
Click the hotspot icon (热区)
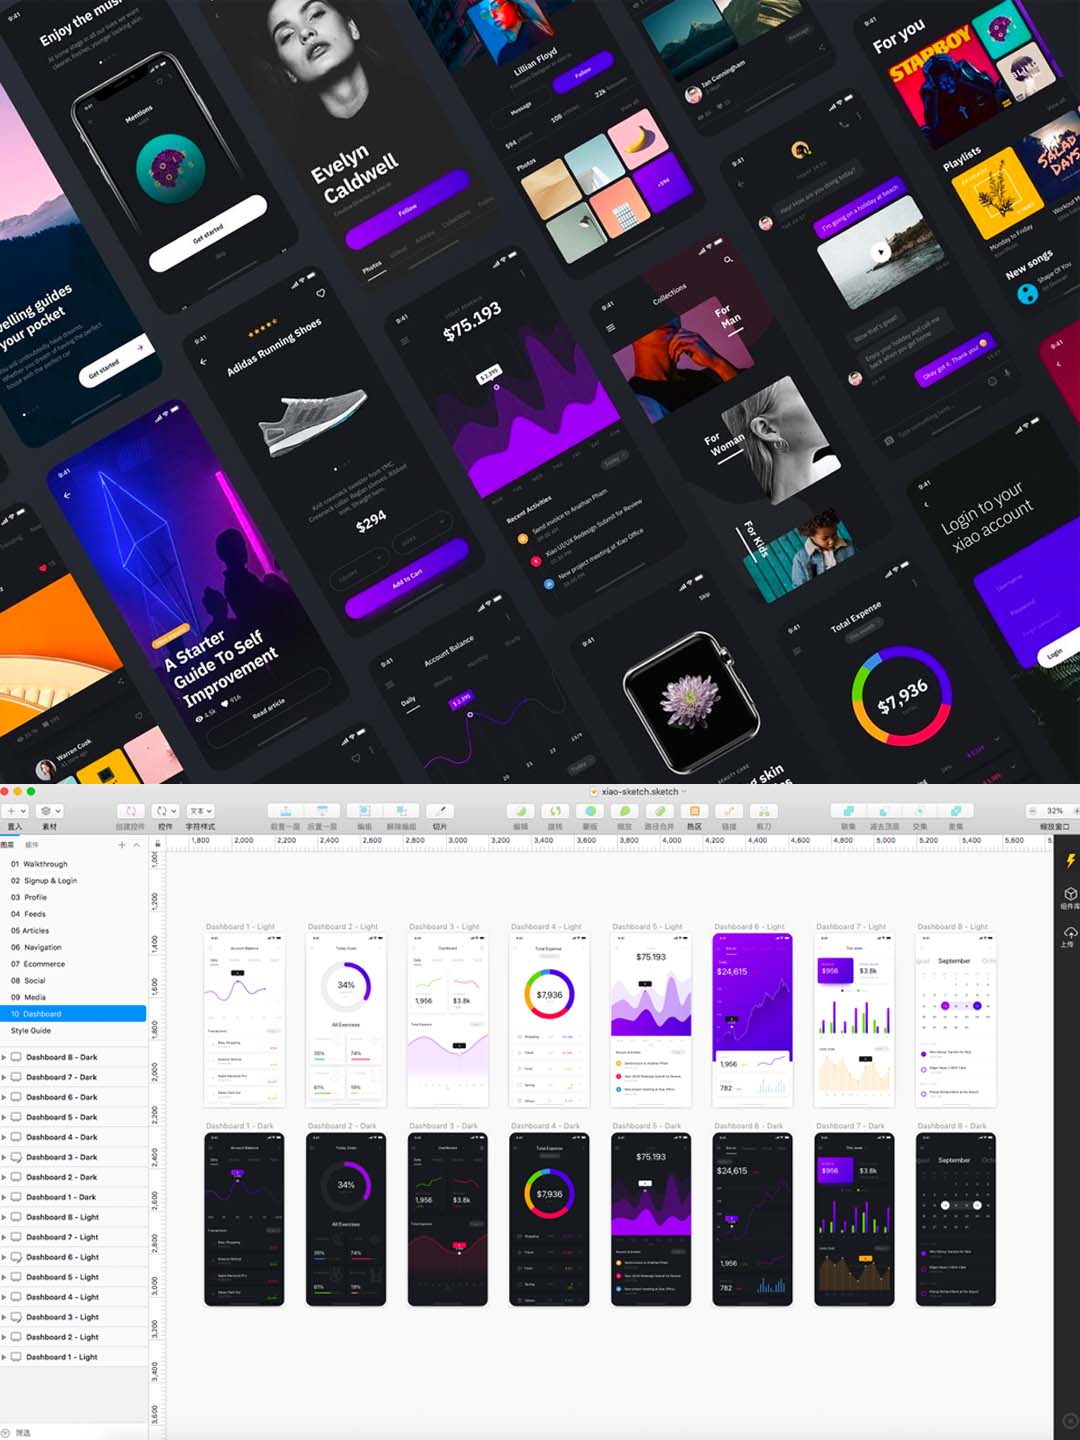pyautogui.click(x=694, y=812)
